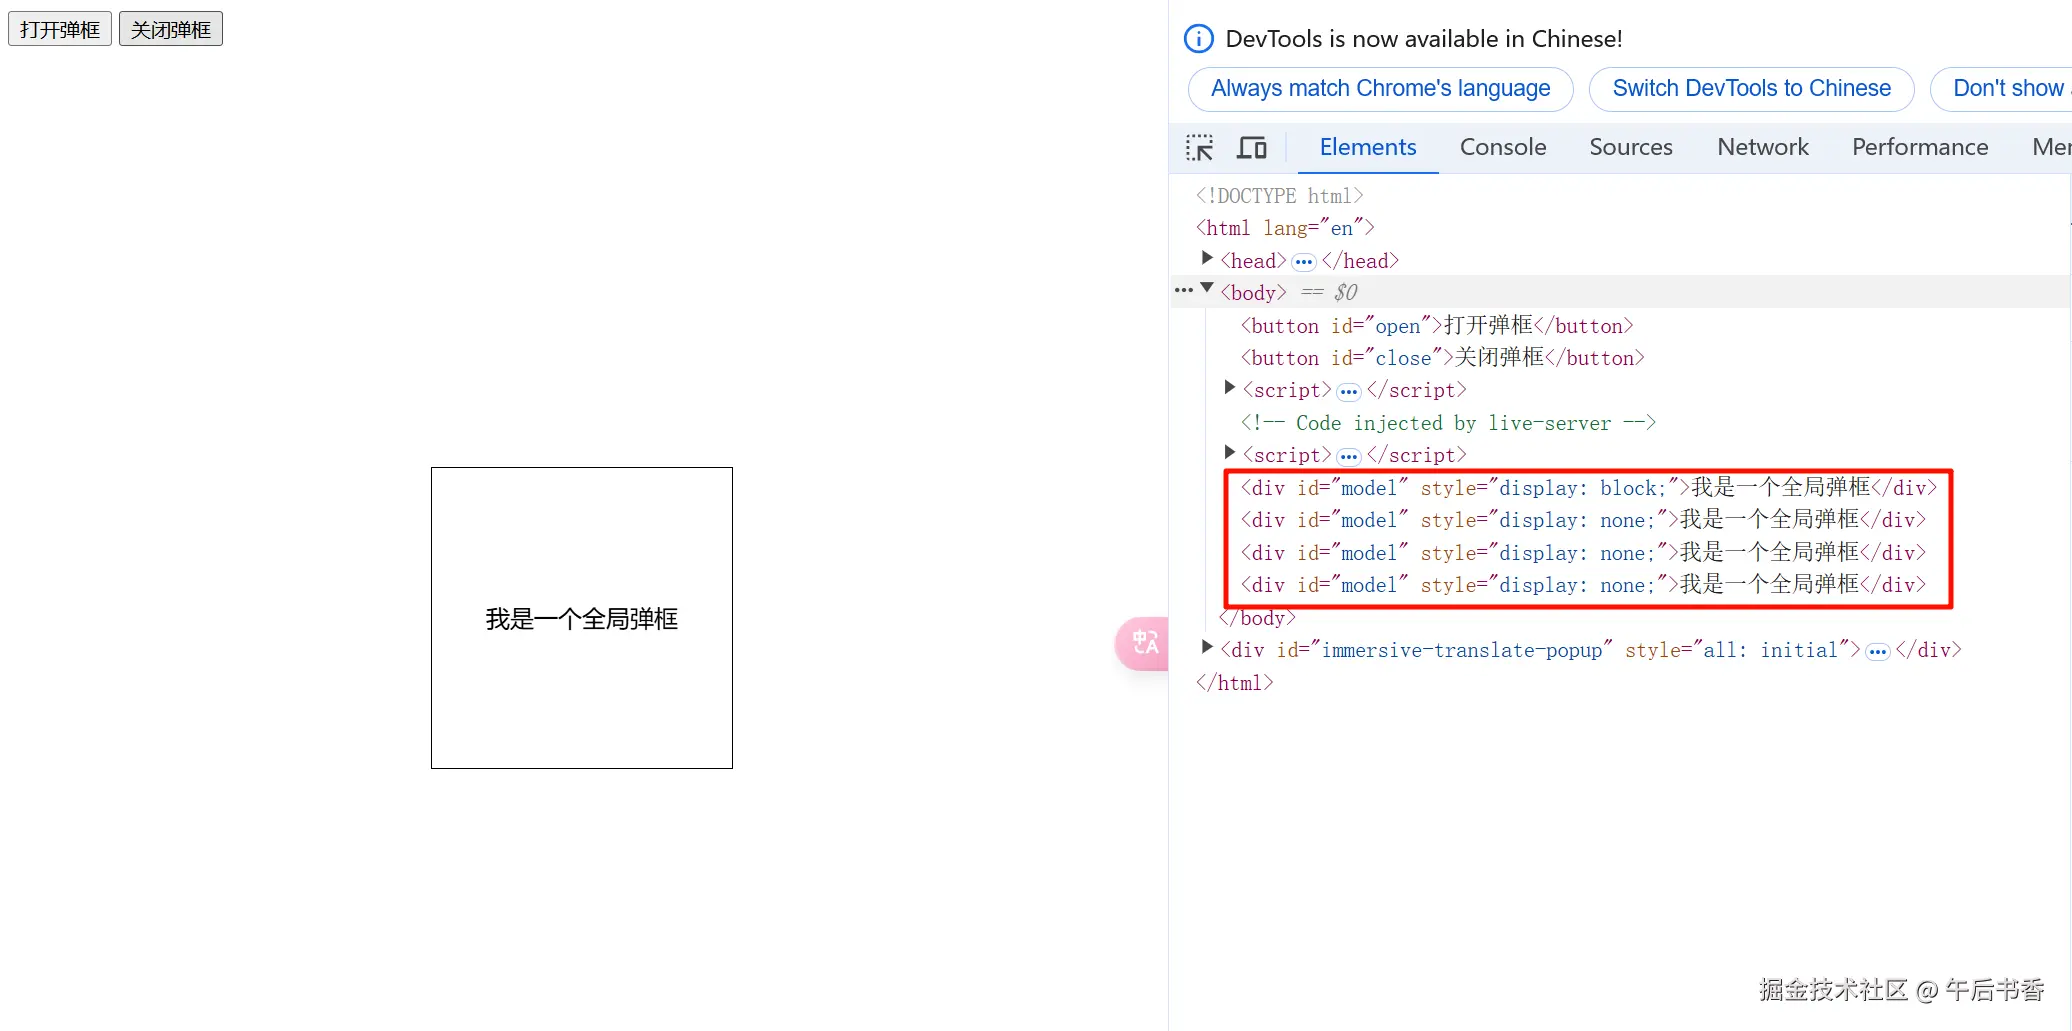Viewport: 2072px width, 1031px height.
Task: Click the ellipsis badge in the immersive-translate-popup div
Action: [1878, 652]
